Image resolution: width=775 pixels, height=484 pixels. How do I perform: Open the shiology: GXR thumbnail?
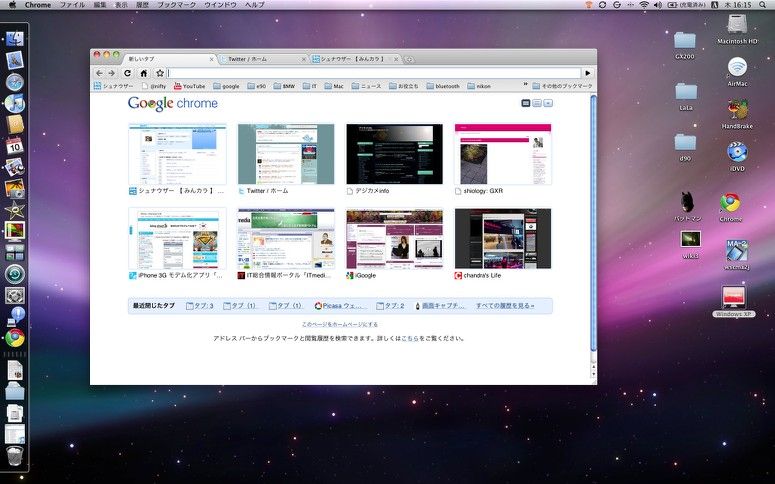pyautogui.click(x=503, y=154)
